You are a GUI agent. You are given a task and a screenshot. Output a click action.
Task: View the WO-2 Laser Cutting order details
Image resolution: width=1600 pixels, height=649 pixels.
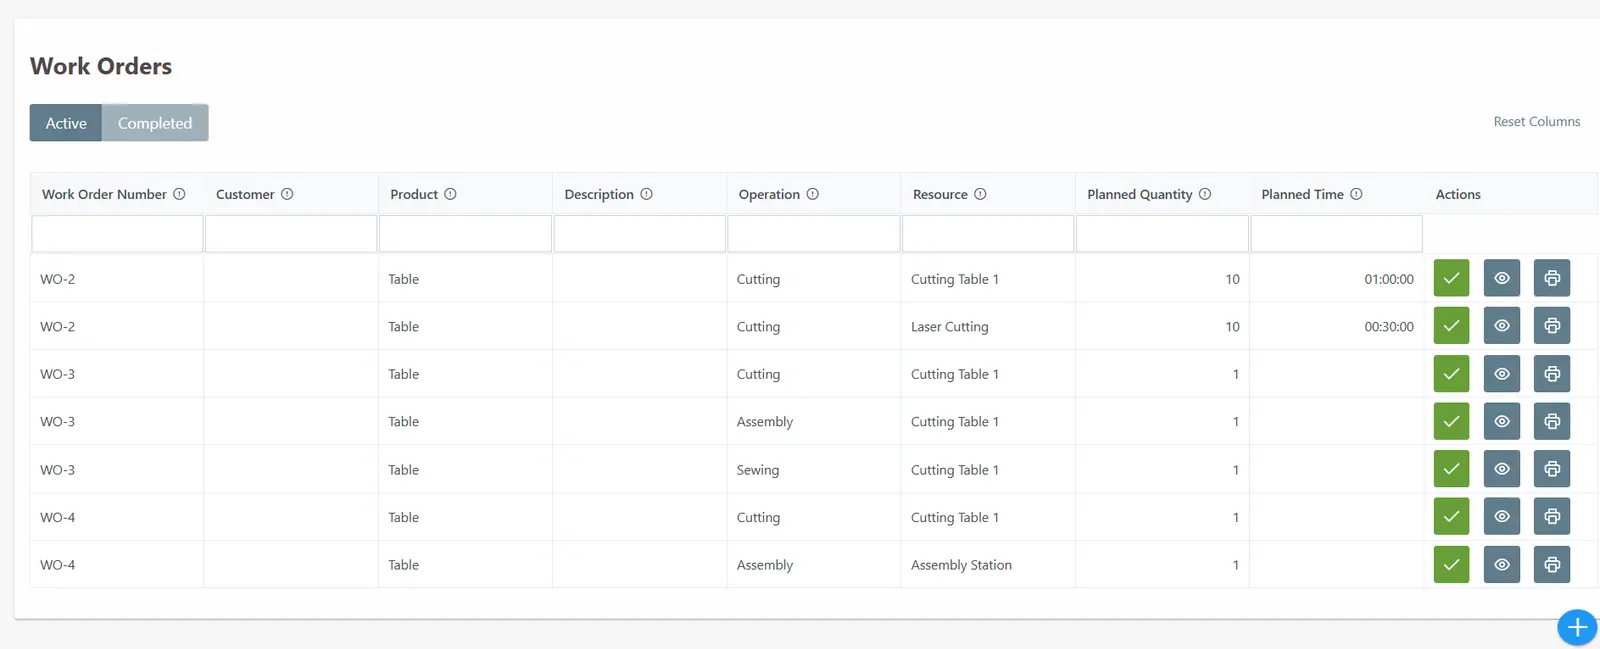click(1502, 326)
